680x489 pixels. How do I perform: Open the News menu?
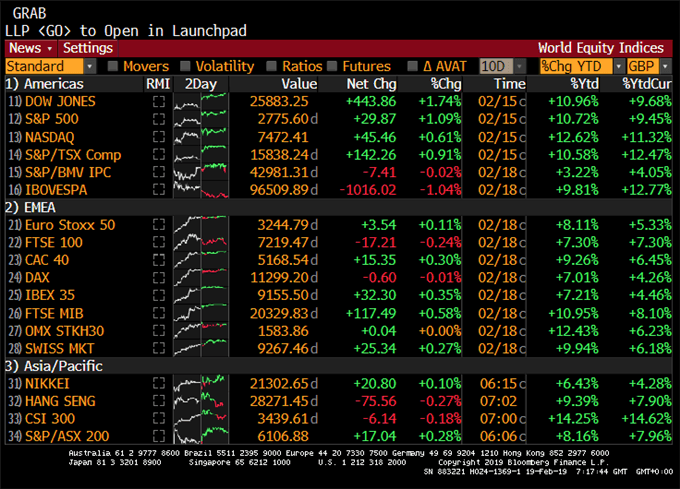[31, 48]
